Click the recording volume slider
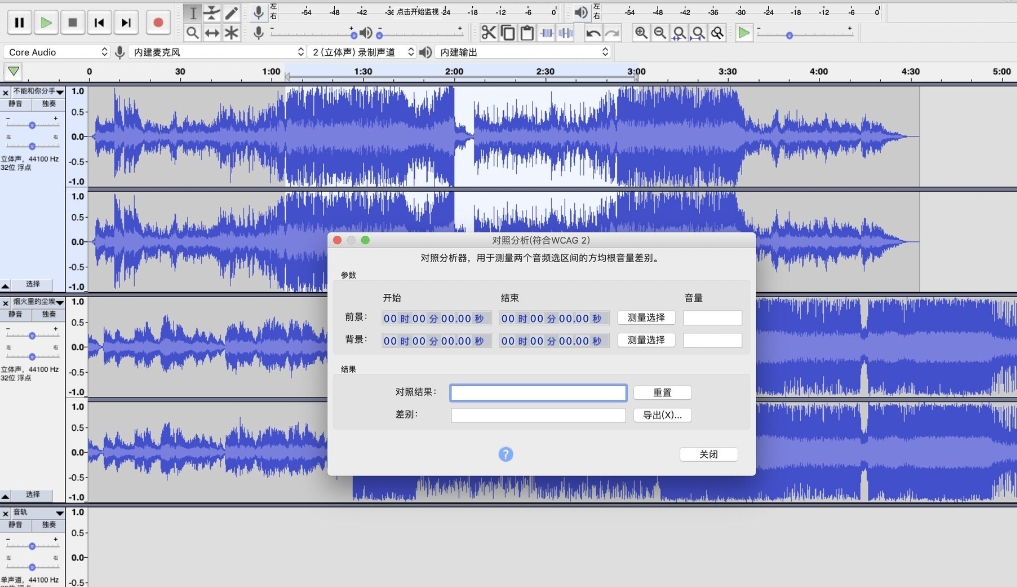The image size is (1017, 587). coord(313,33)
